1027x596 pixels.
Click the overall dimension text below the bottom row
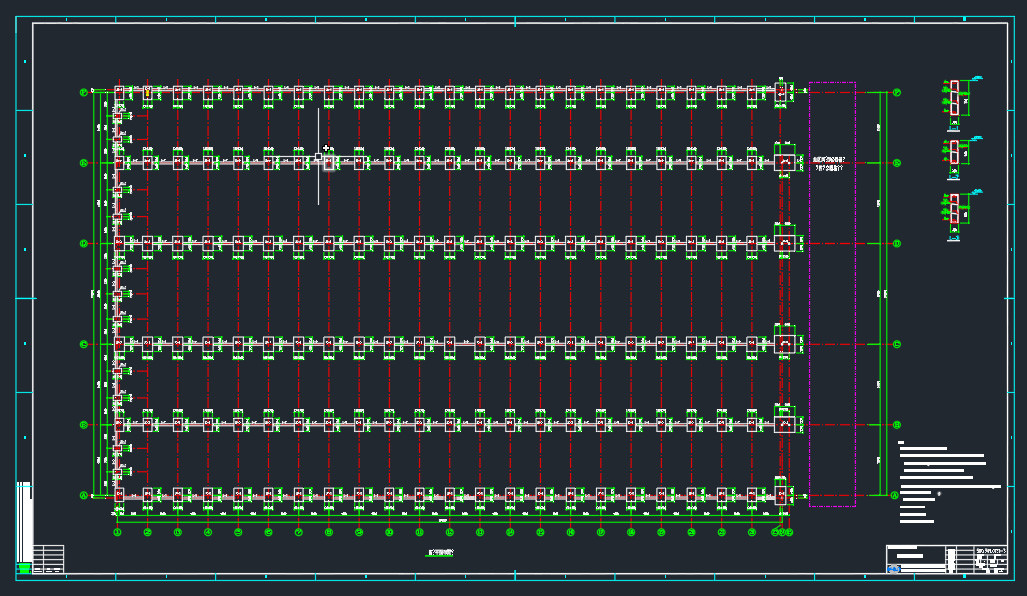pos(441,520)
